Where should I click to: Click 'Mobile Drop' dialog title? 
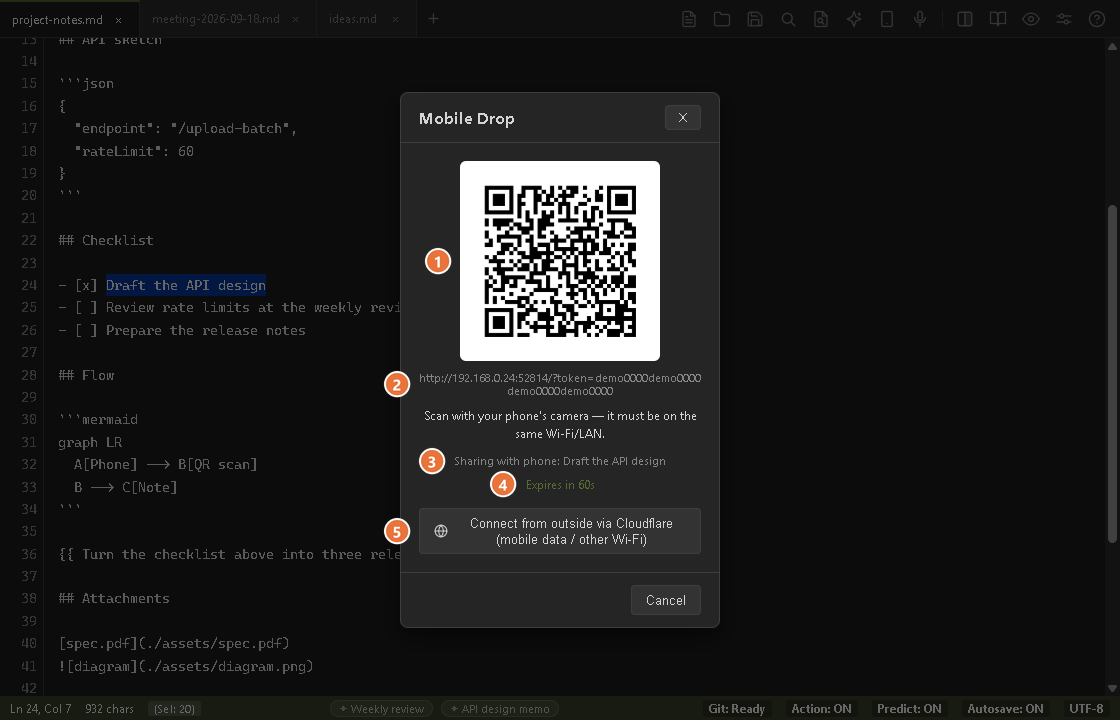466,119
